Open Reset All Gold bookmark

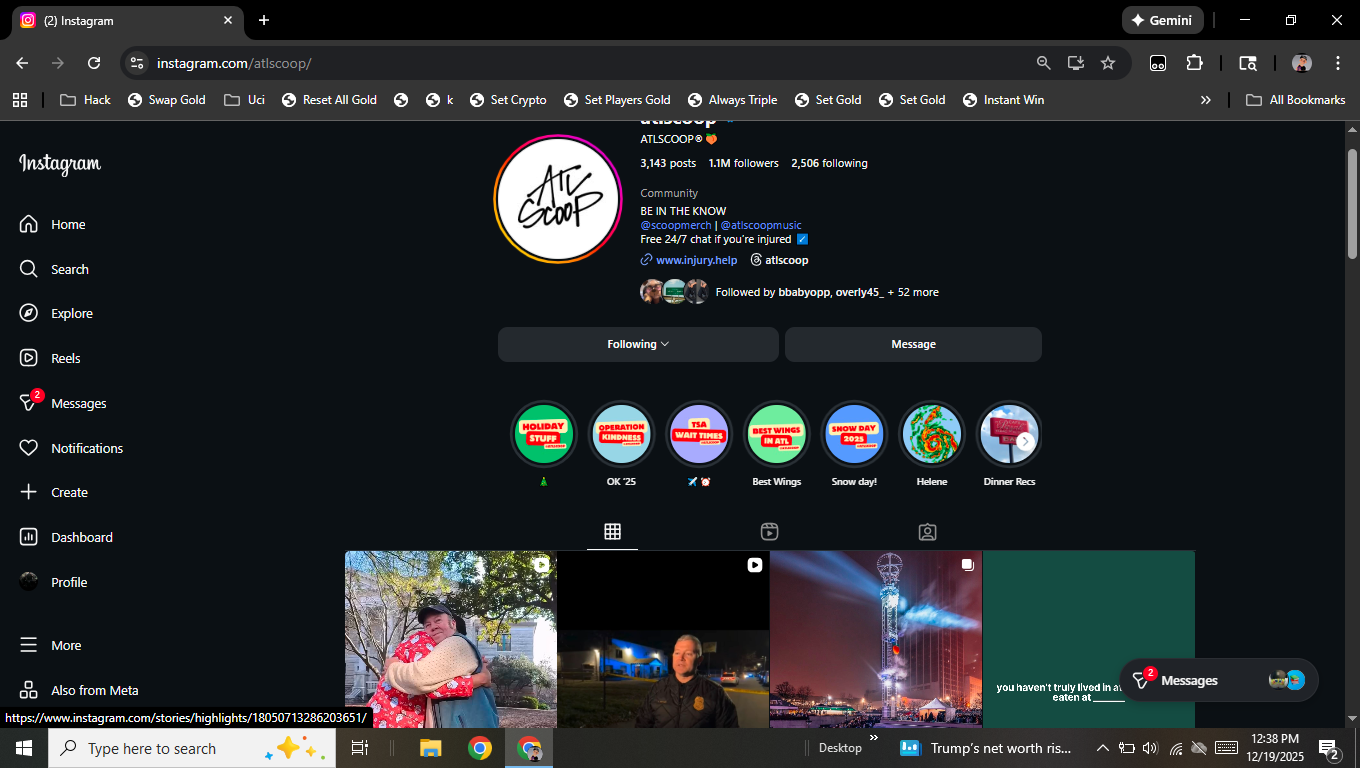click(x=330, y=100)
